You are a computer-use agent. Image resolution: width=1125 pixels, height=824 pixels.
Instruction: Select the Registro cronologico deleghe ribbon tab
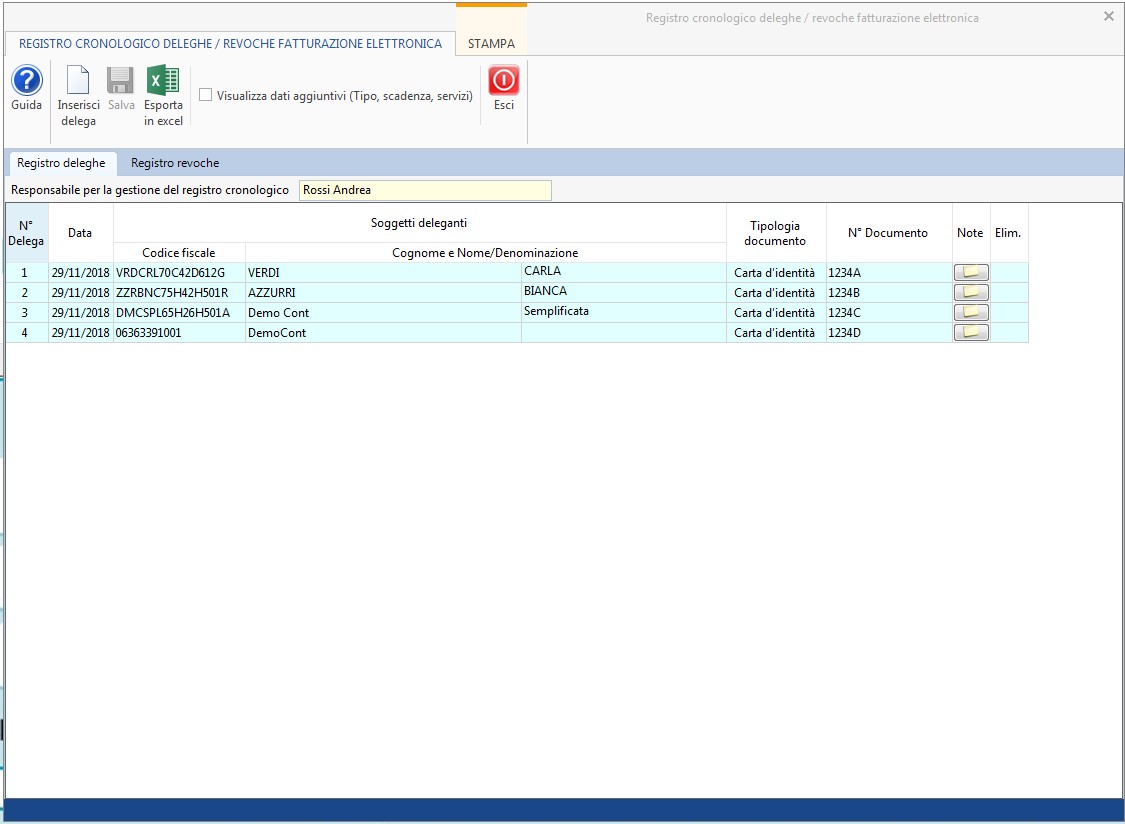pos(230,44)
